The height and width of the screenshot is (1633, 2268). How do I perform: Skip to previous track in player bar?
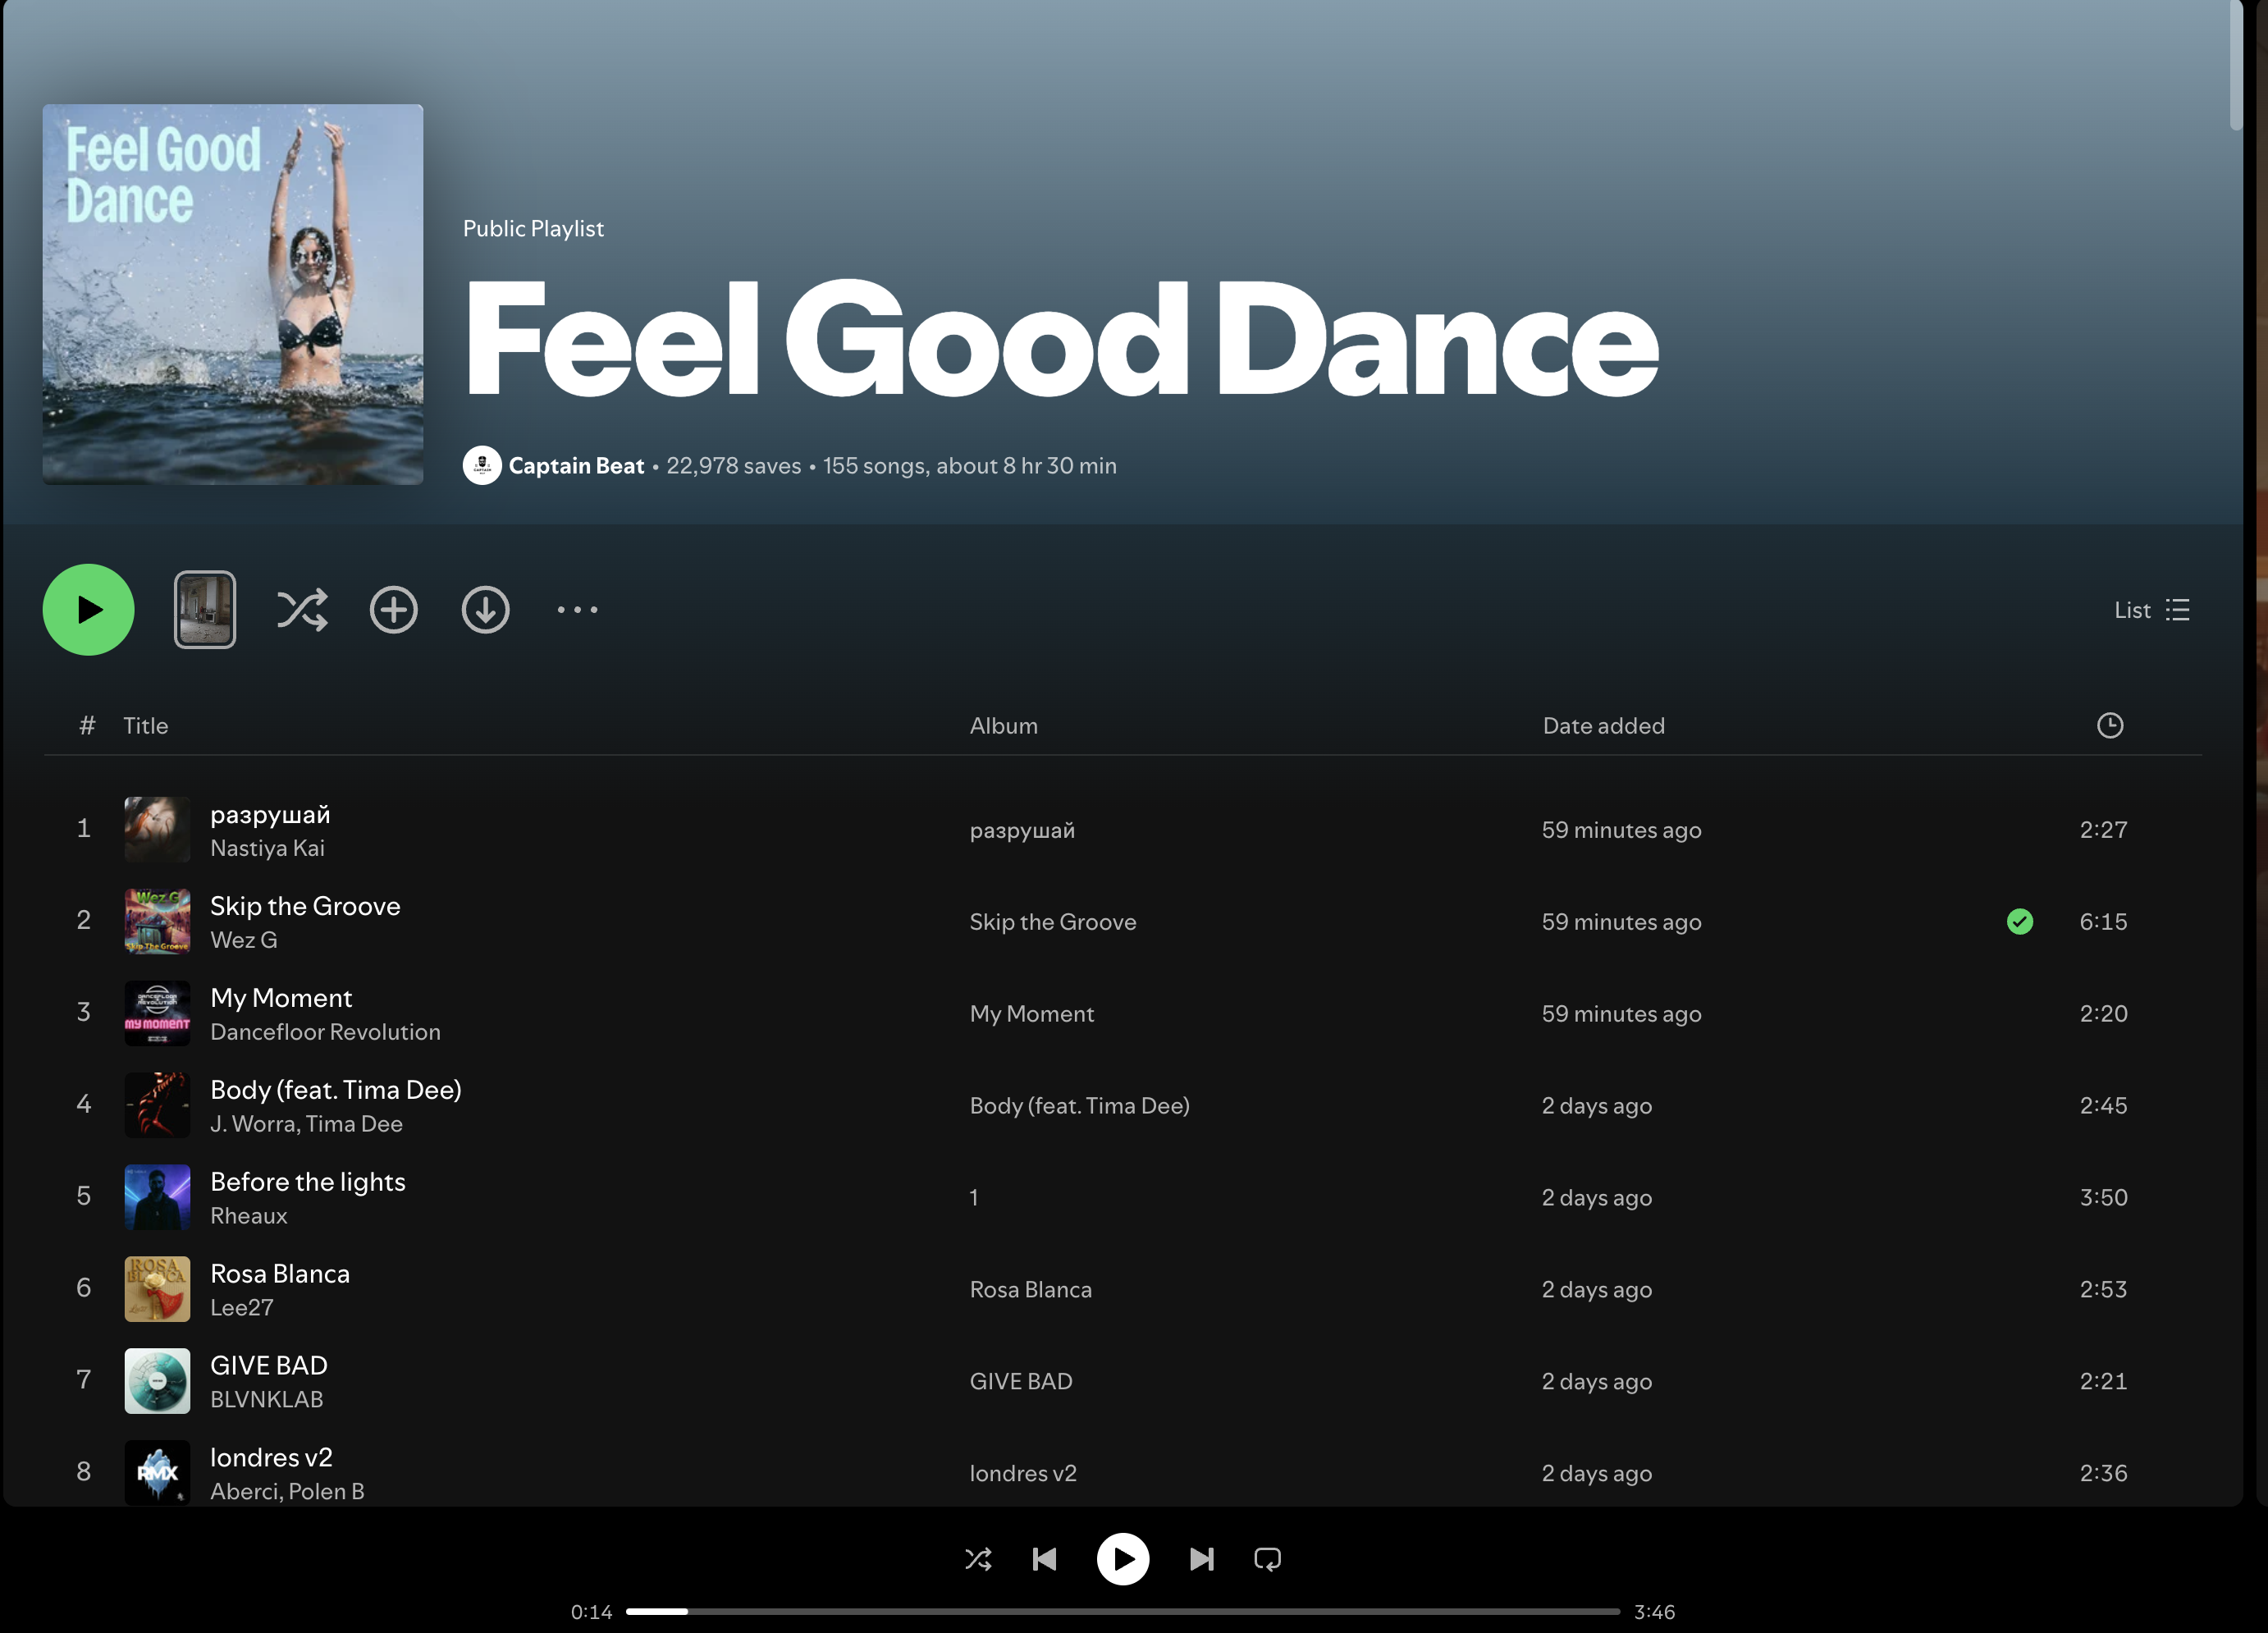(1045, 1559)
